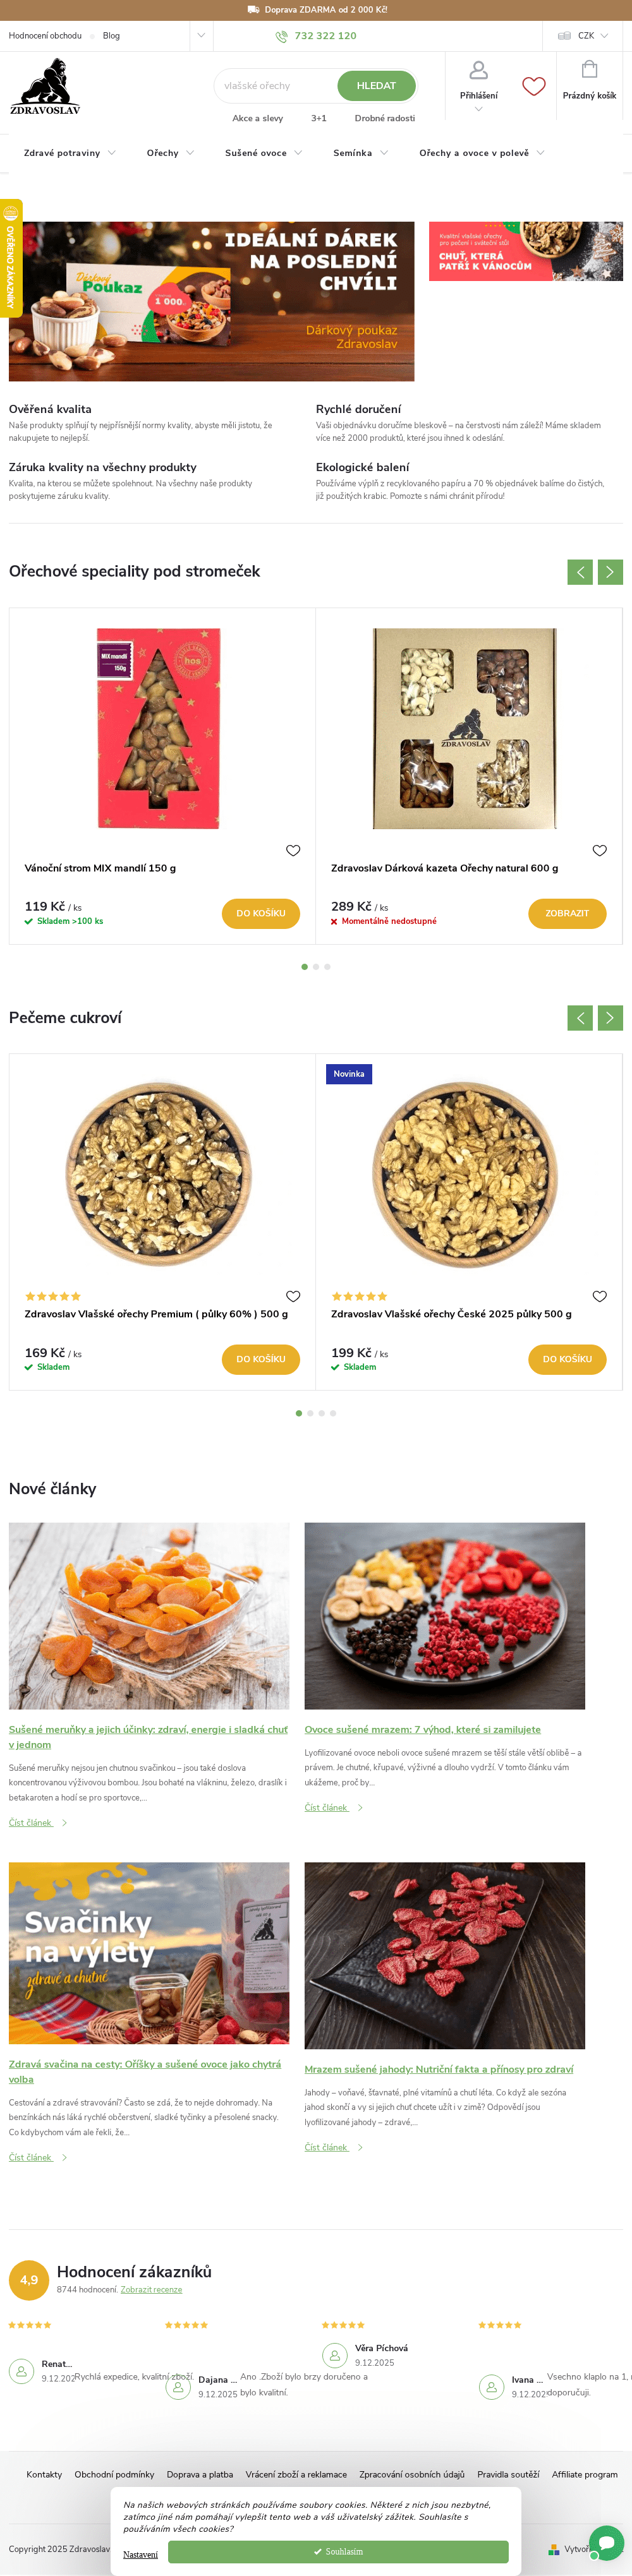This screenshot has width=632, height=2576.
Task: Click the favorites heart icon in header
Action: coord(534,87)
